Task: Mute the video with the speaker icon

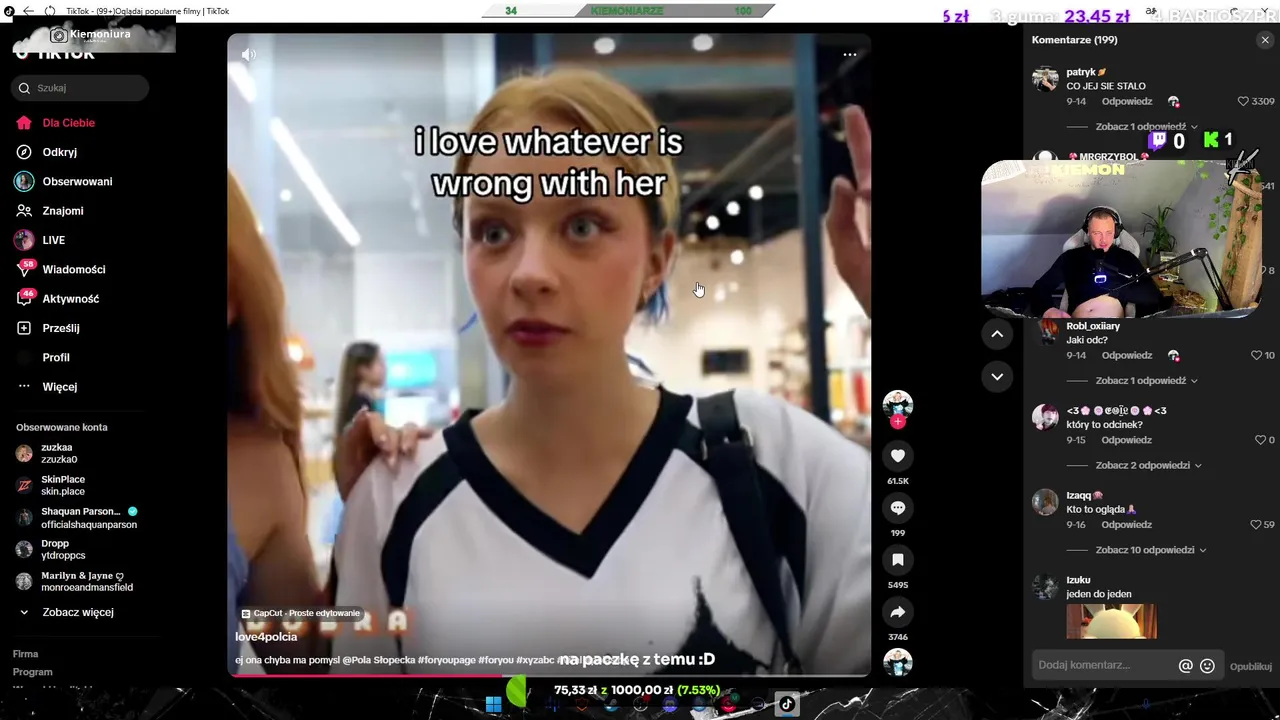Action: point(248,55)
